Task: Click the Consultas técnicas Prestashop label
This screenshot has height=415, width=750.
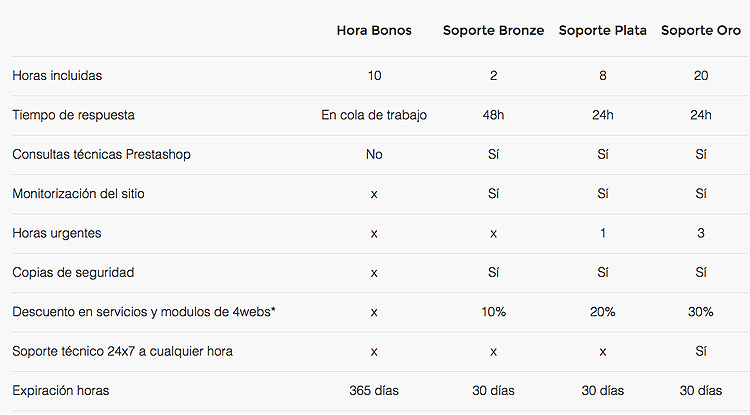Action: [x=101, y=154]
